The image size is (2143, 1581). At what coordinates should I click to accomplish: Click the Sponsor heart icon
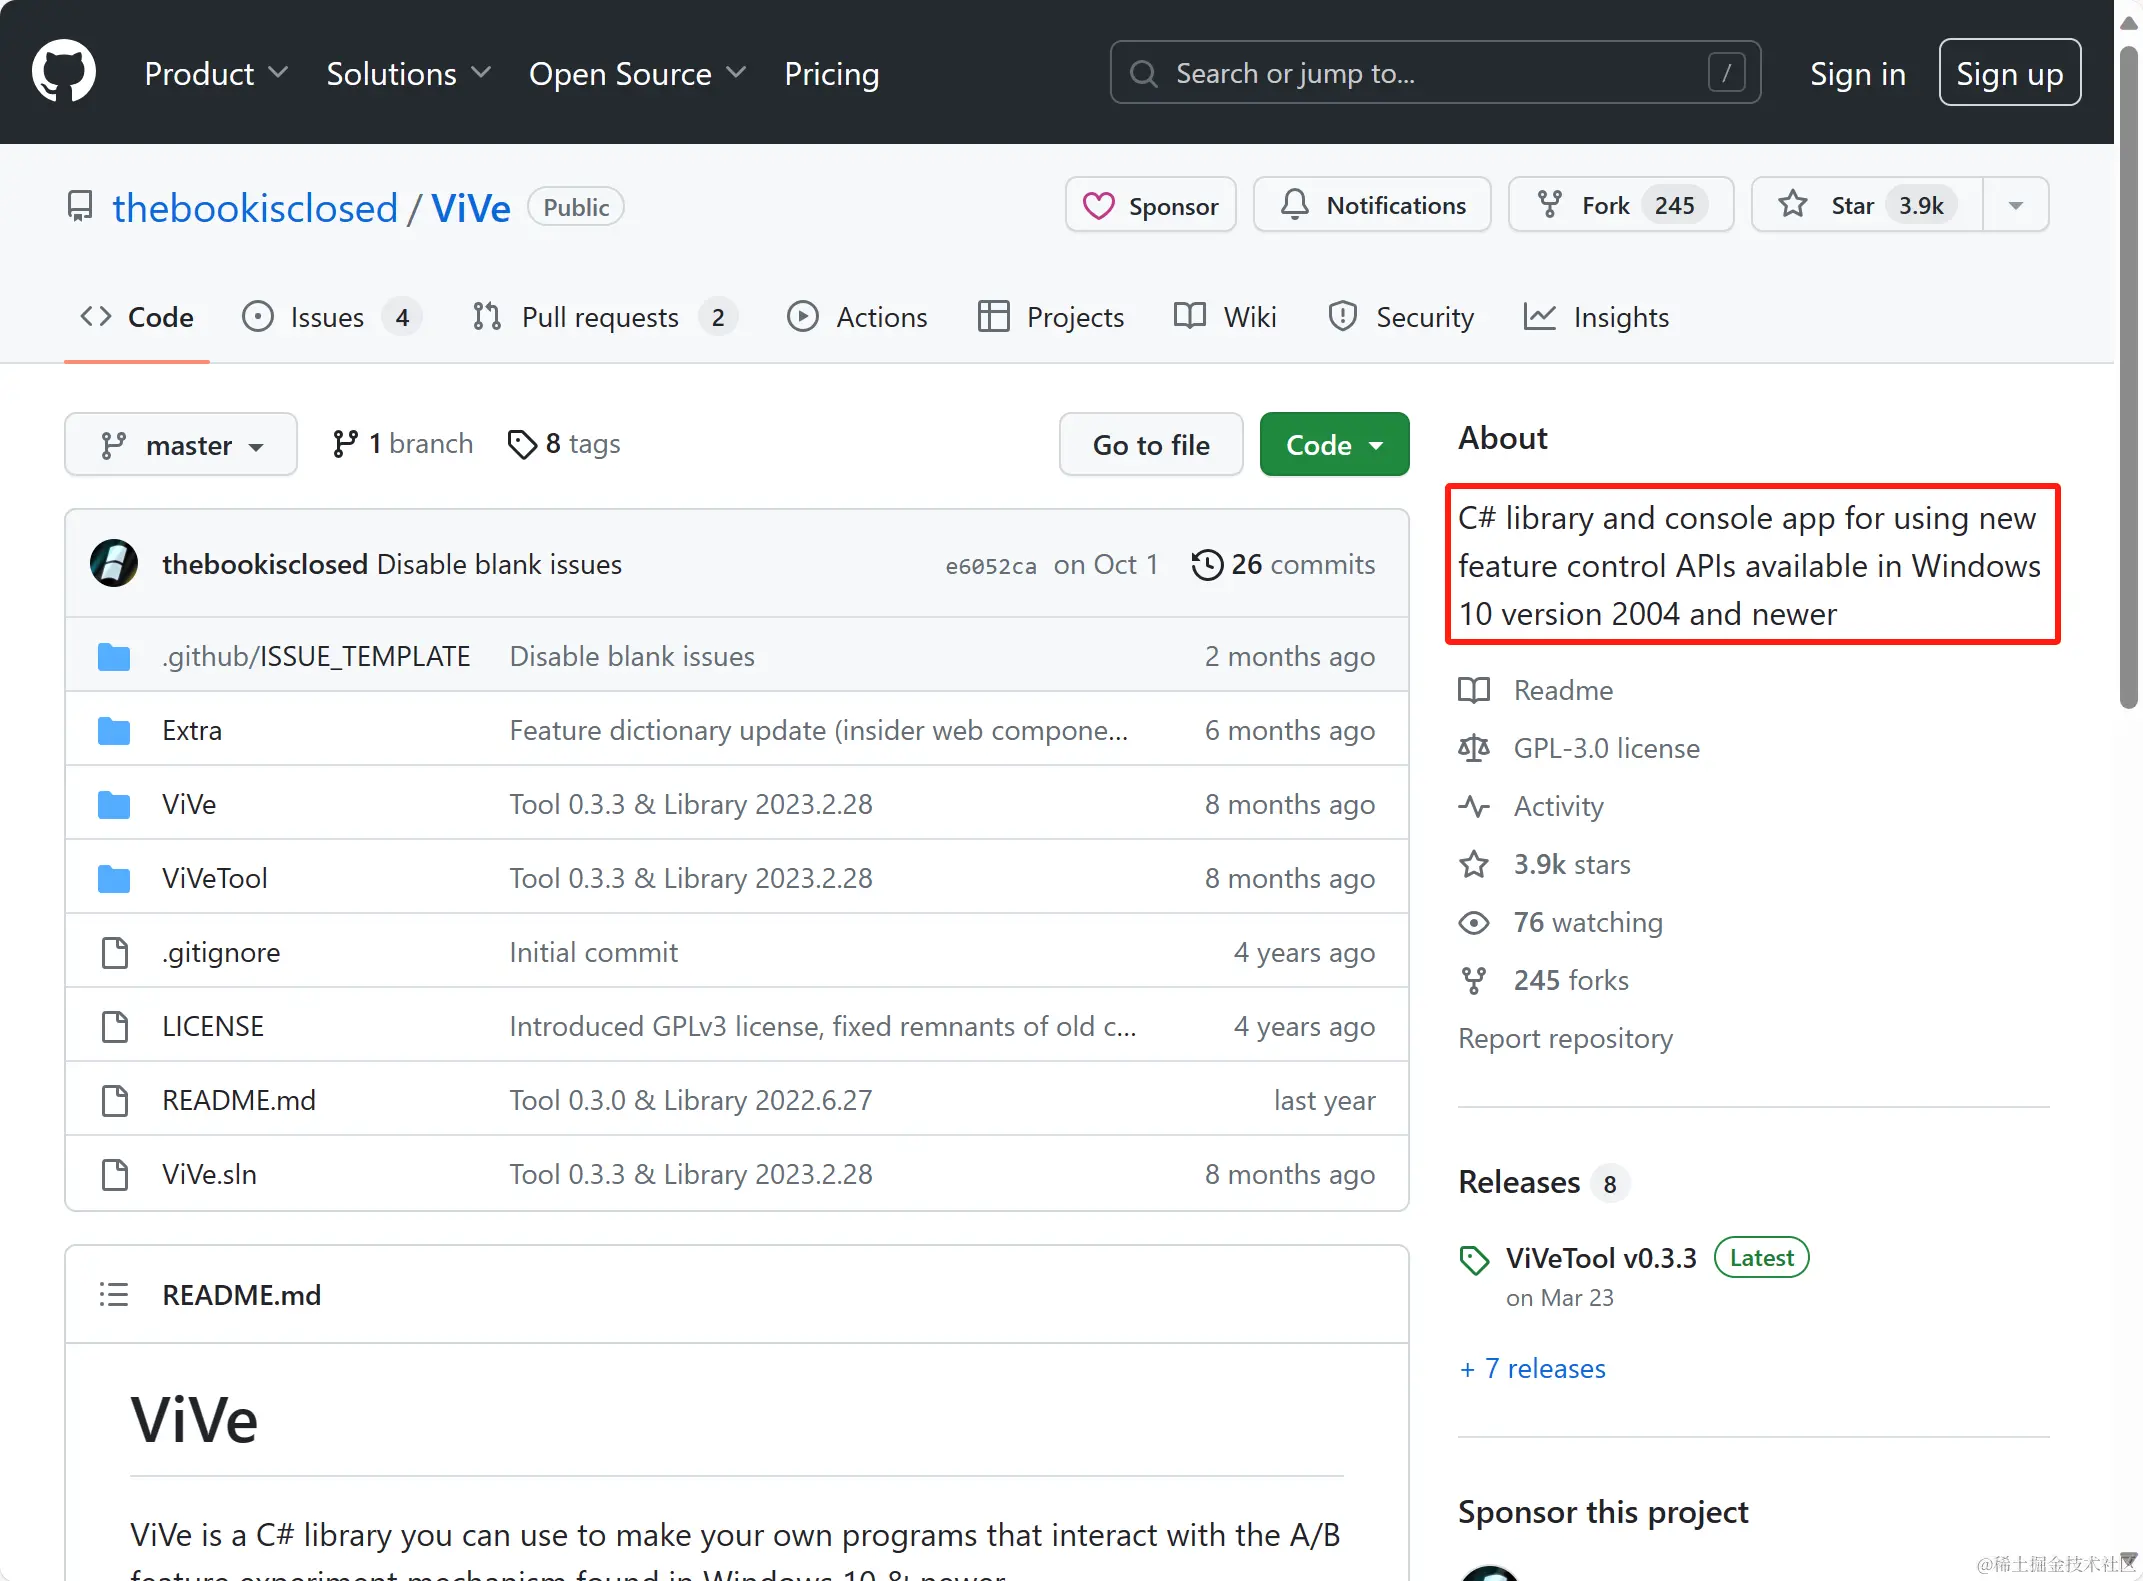(1099, 206)
